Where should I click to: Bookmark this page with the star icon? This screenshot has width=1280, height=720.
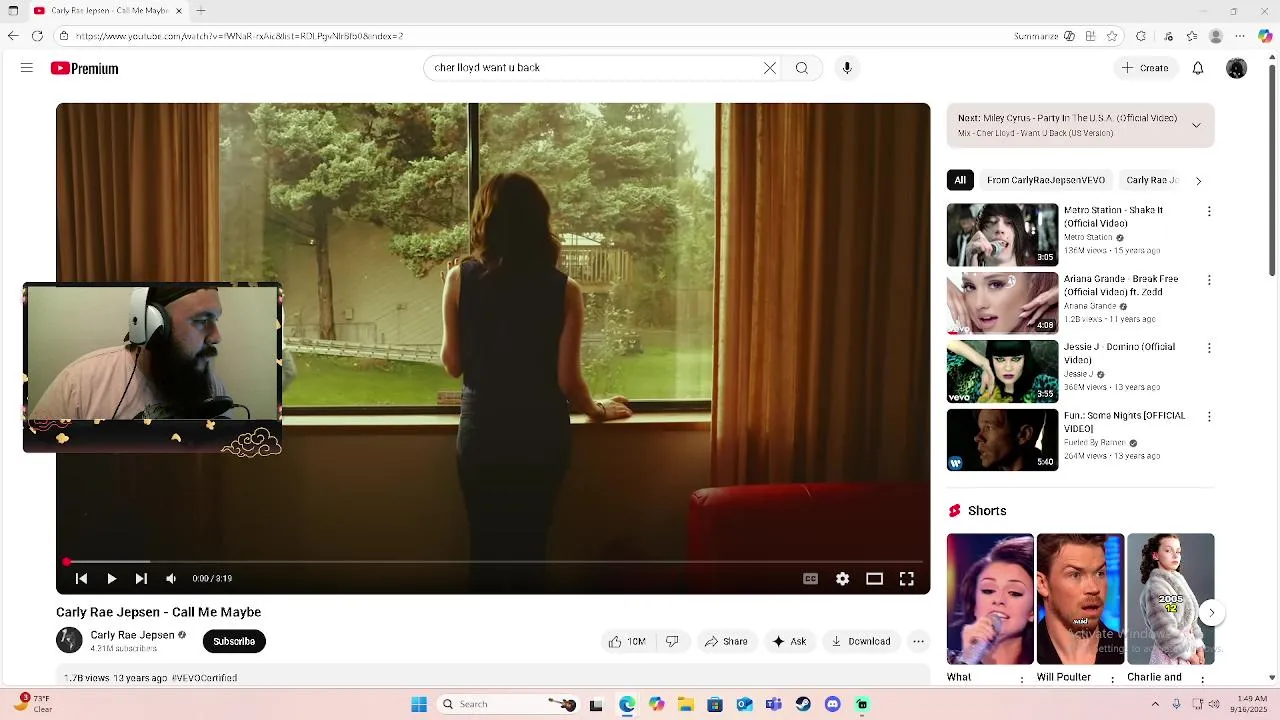[1111, 36]
